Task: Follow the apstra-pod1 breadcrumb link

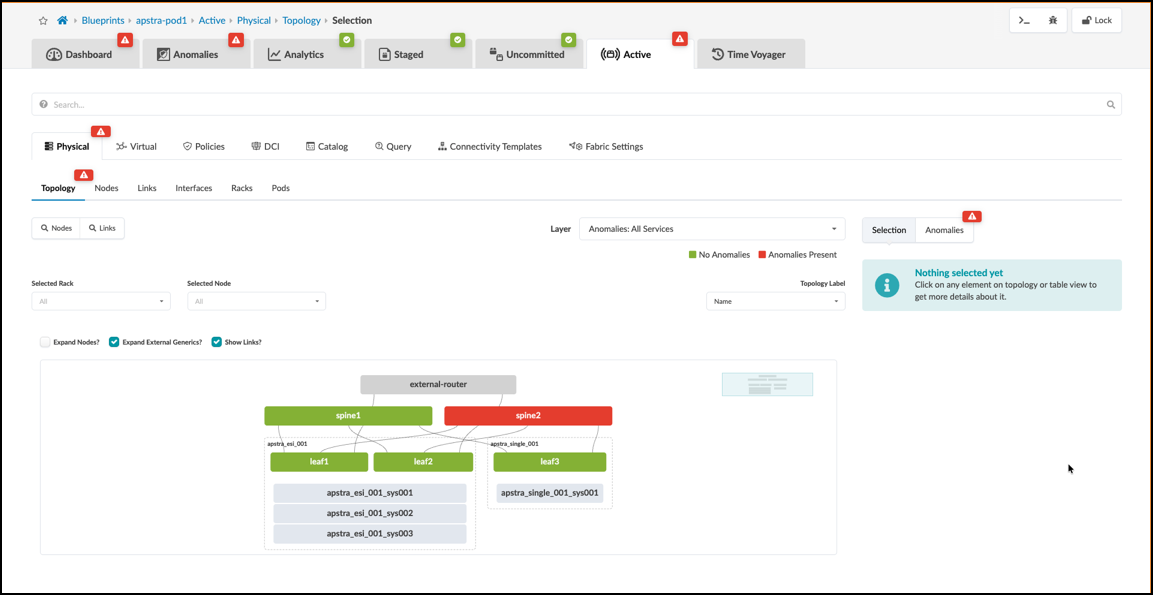Action: coord(163,21)
